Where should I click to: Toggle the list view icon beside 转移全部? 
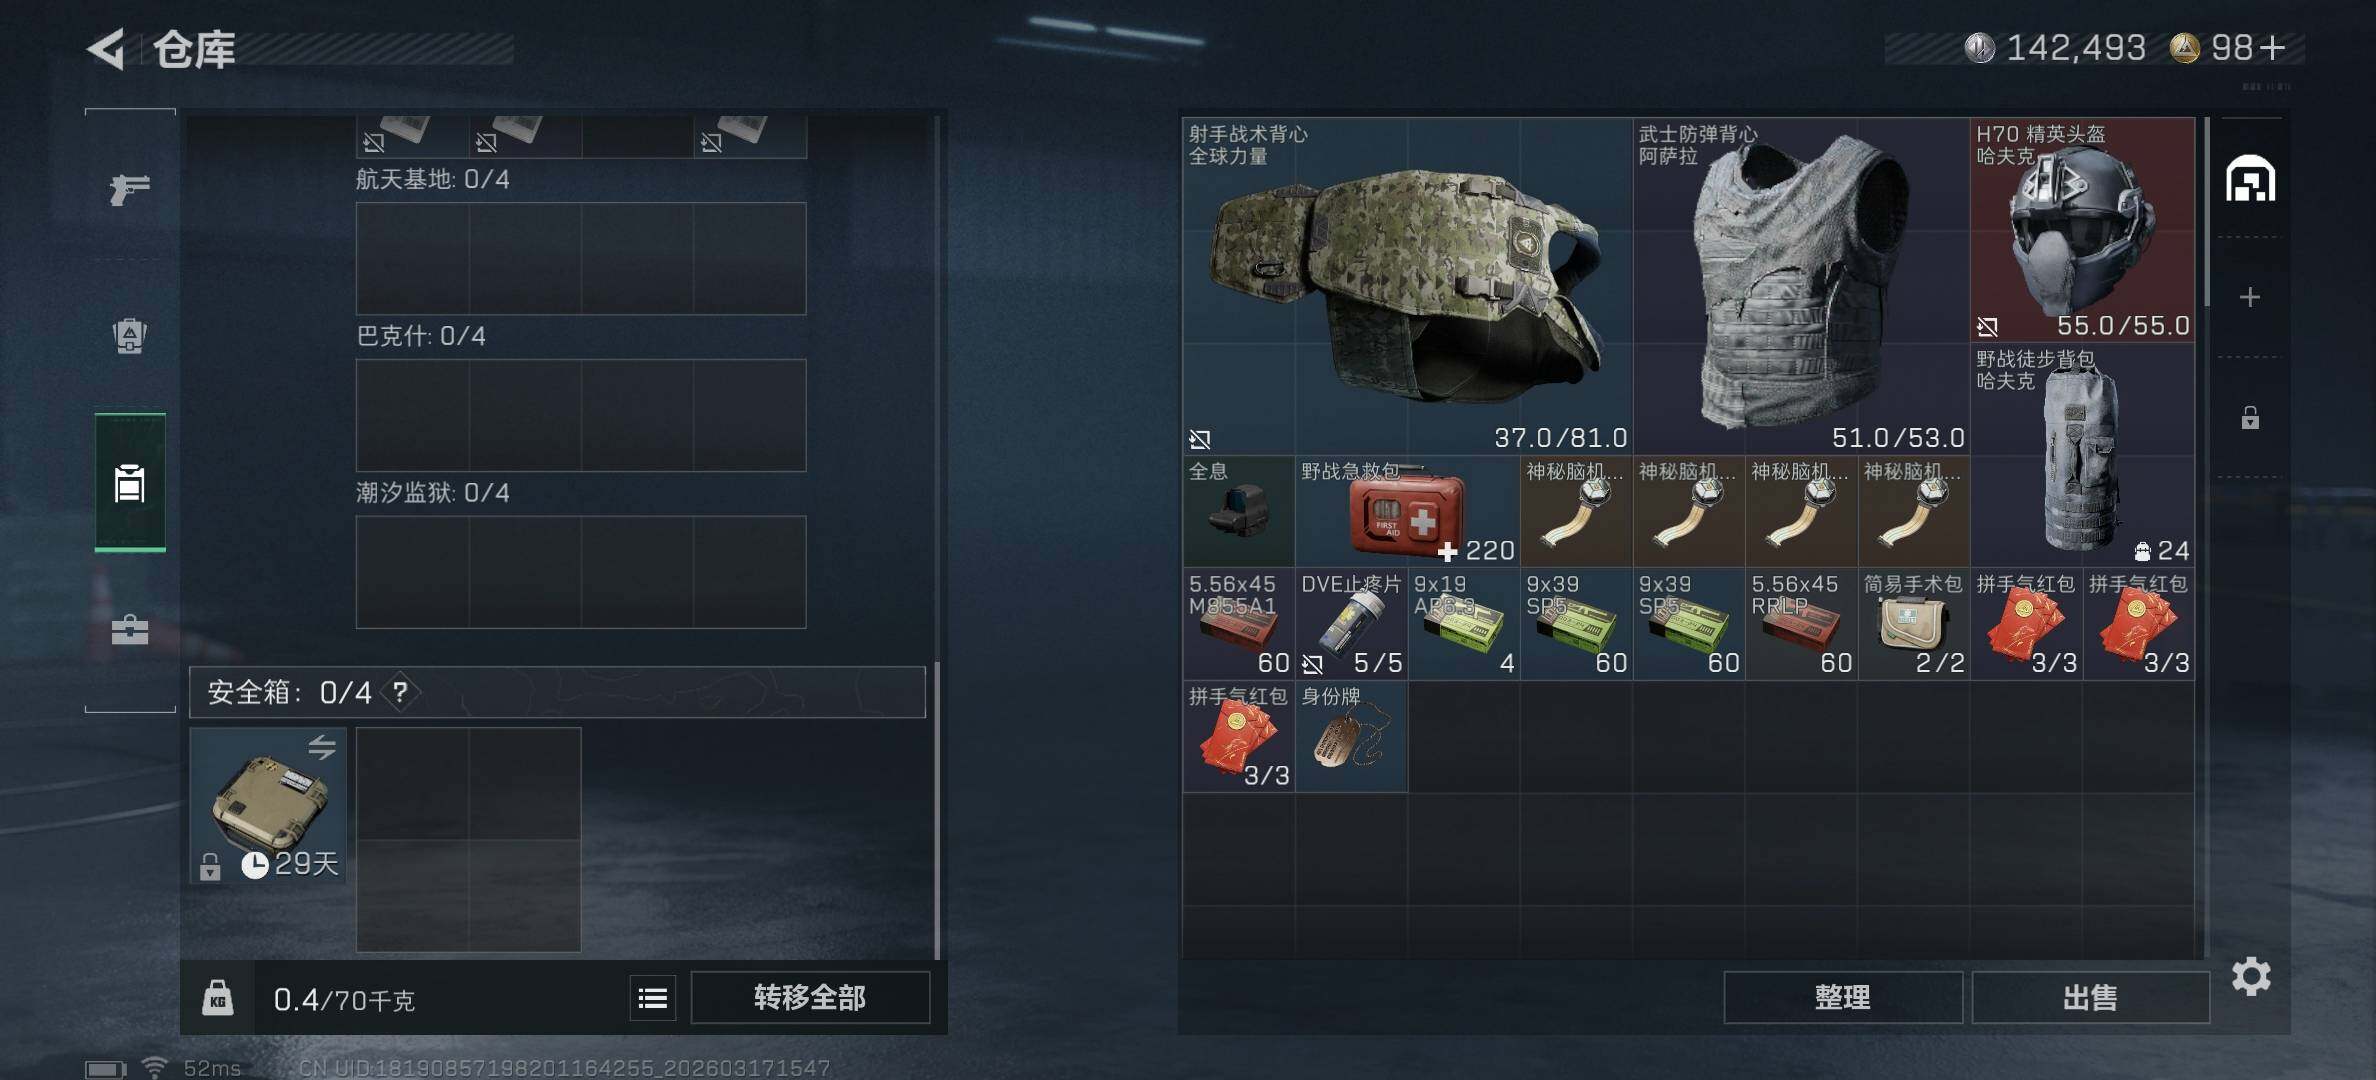click(653, 998)
